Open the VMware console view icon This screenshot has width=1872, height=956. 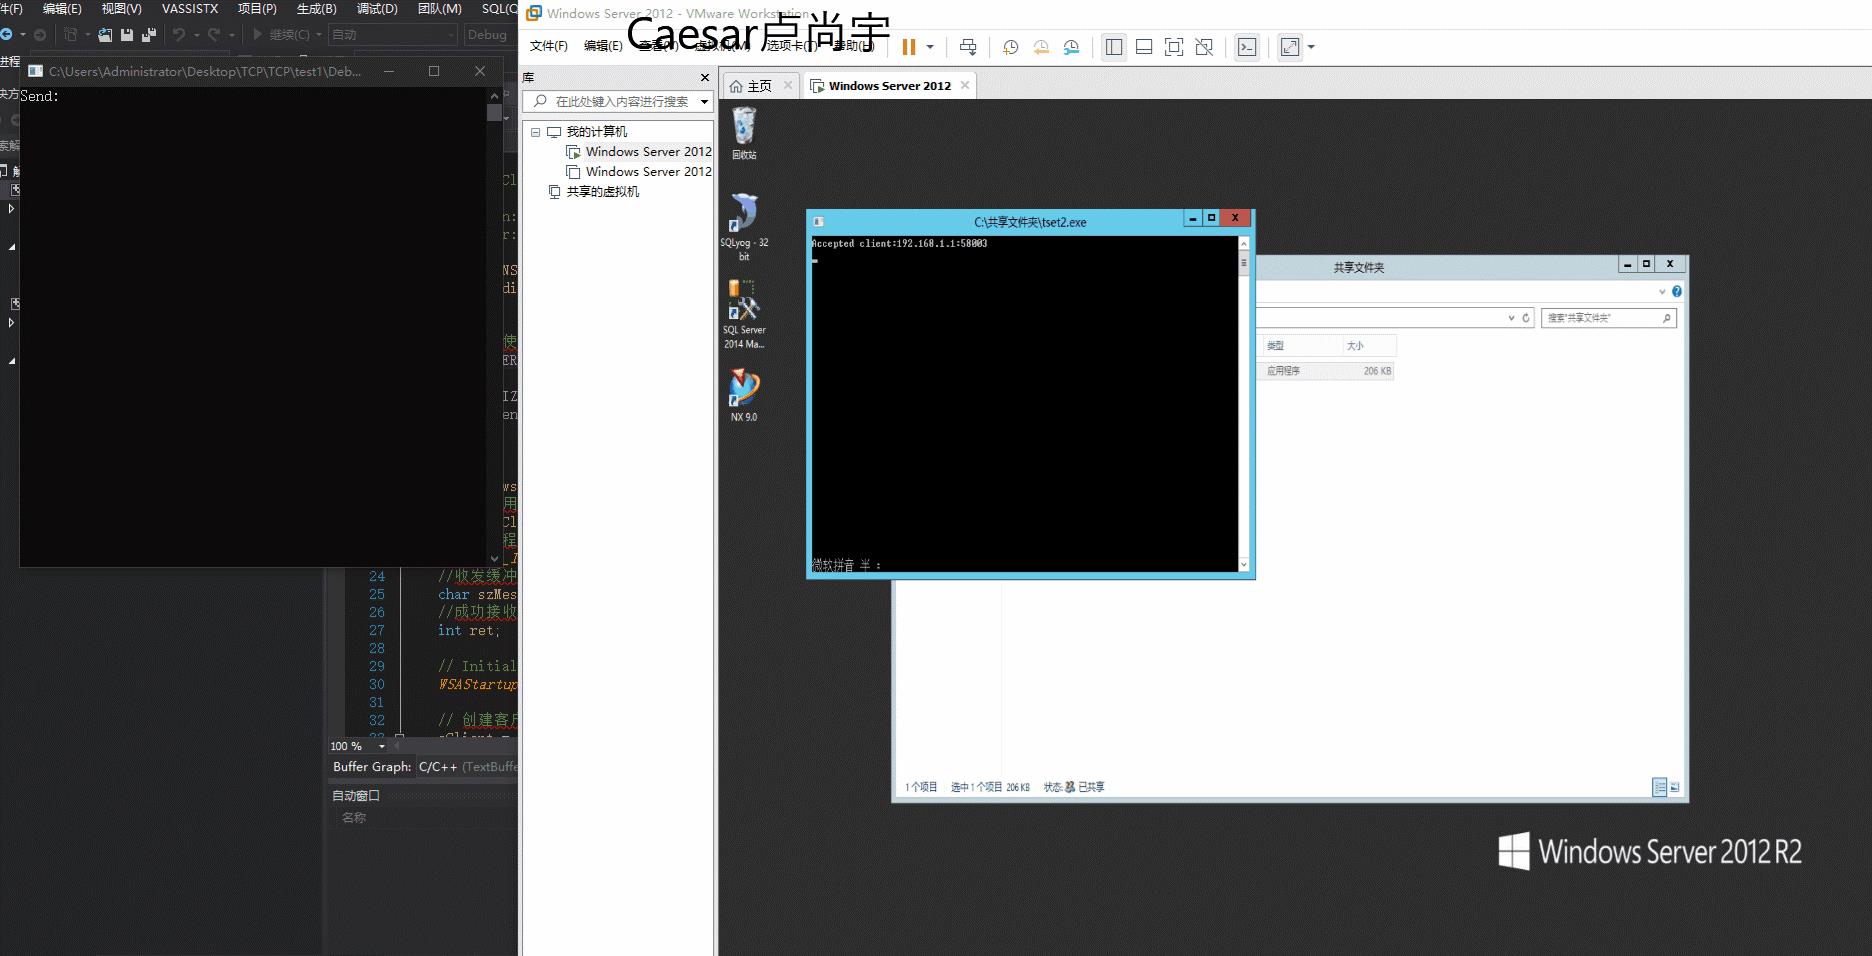[x=1247, y=47]
